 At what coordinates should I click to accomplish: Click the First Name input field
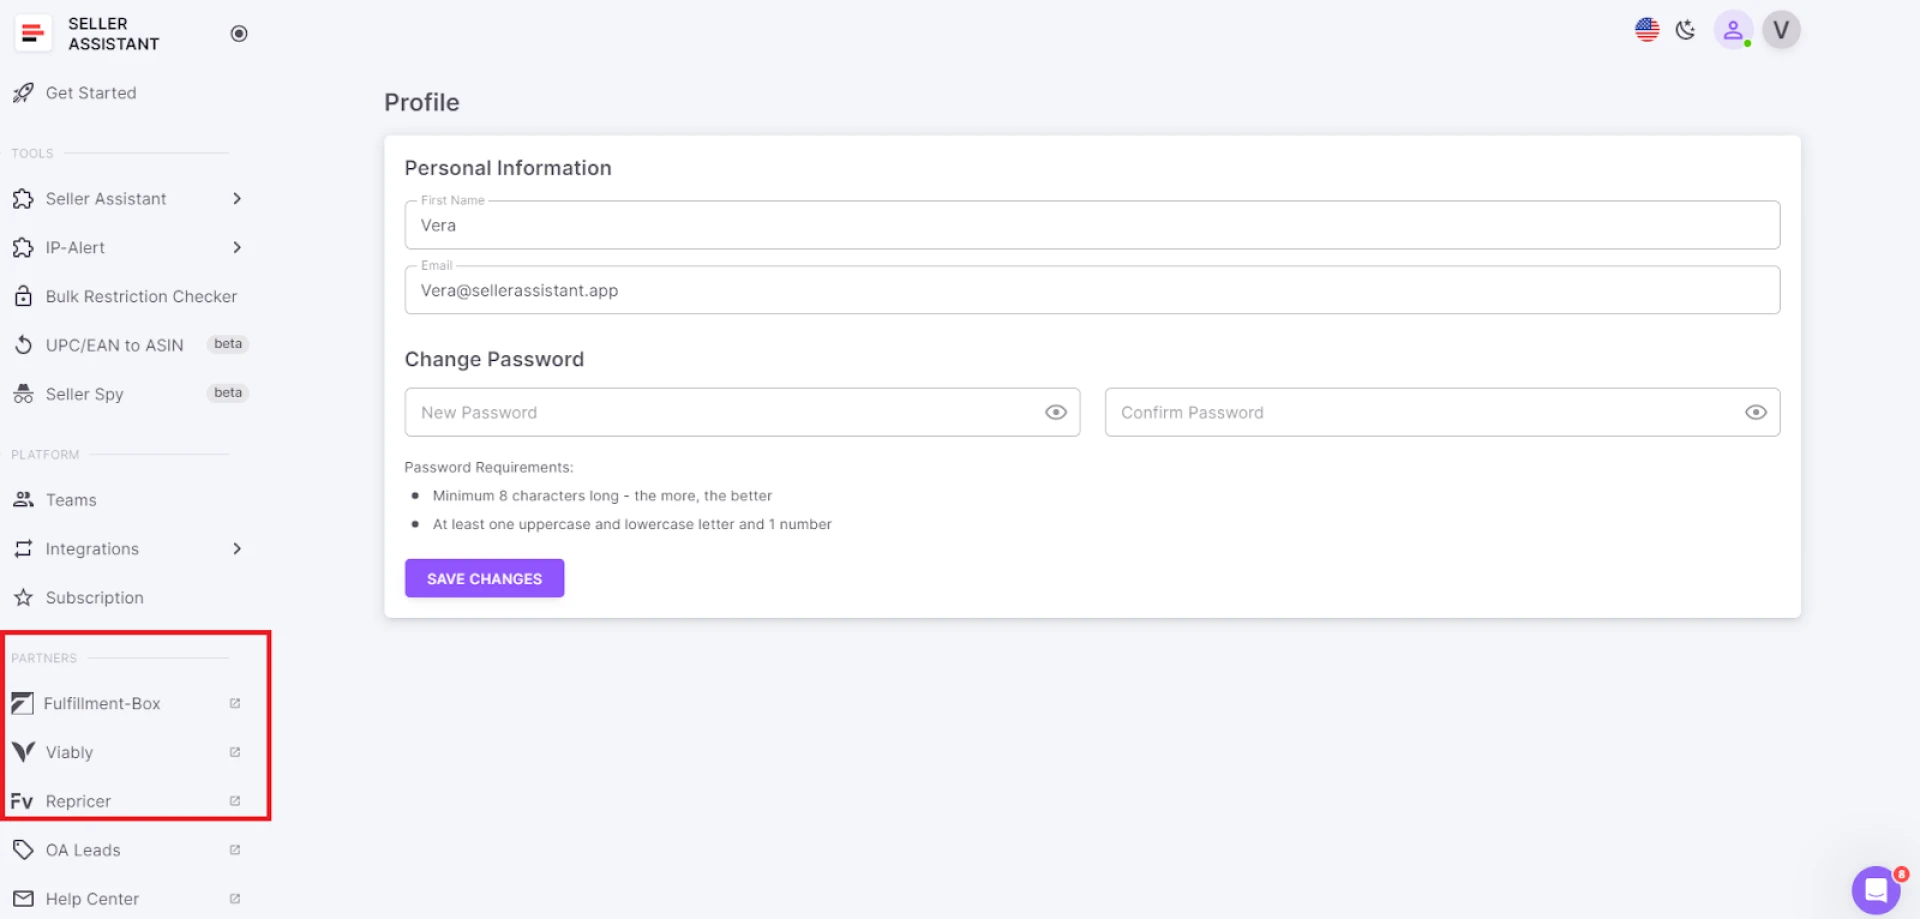pyautogui.click(x=1091, y=226)
